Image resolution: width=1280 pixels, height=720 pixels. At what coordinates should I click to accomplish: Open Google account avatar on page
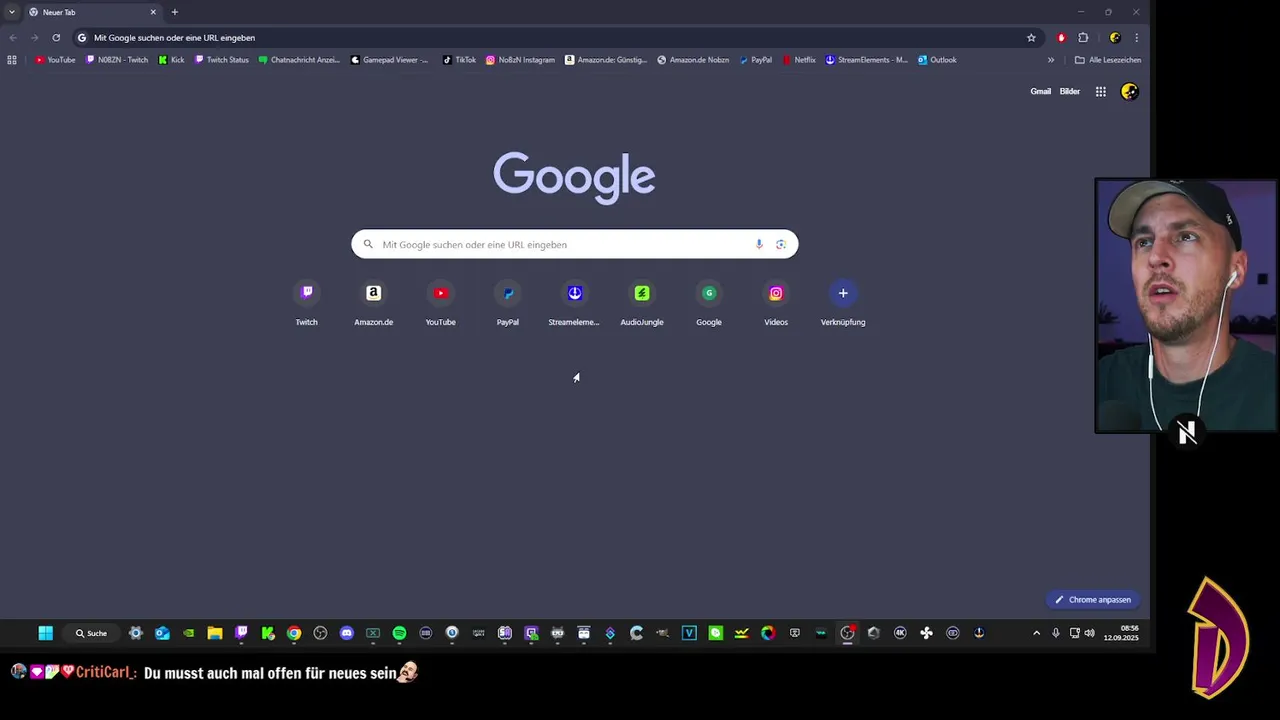(1129, 91)
